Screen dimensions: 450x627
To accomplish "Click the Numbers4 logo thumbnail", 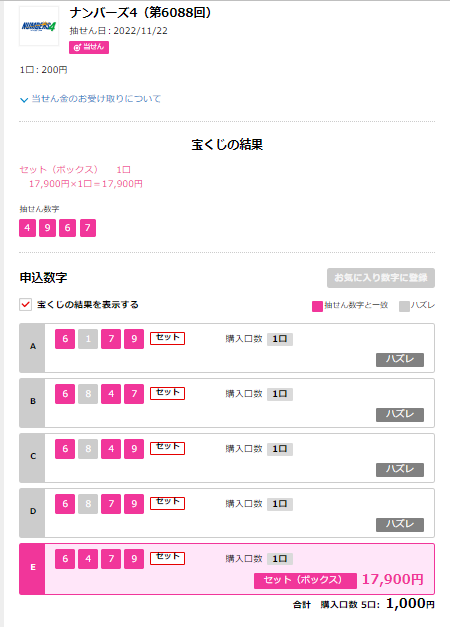I will pos(39,26).
